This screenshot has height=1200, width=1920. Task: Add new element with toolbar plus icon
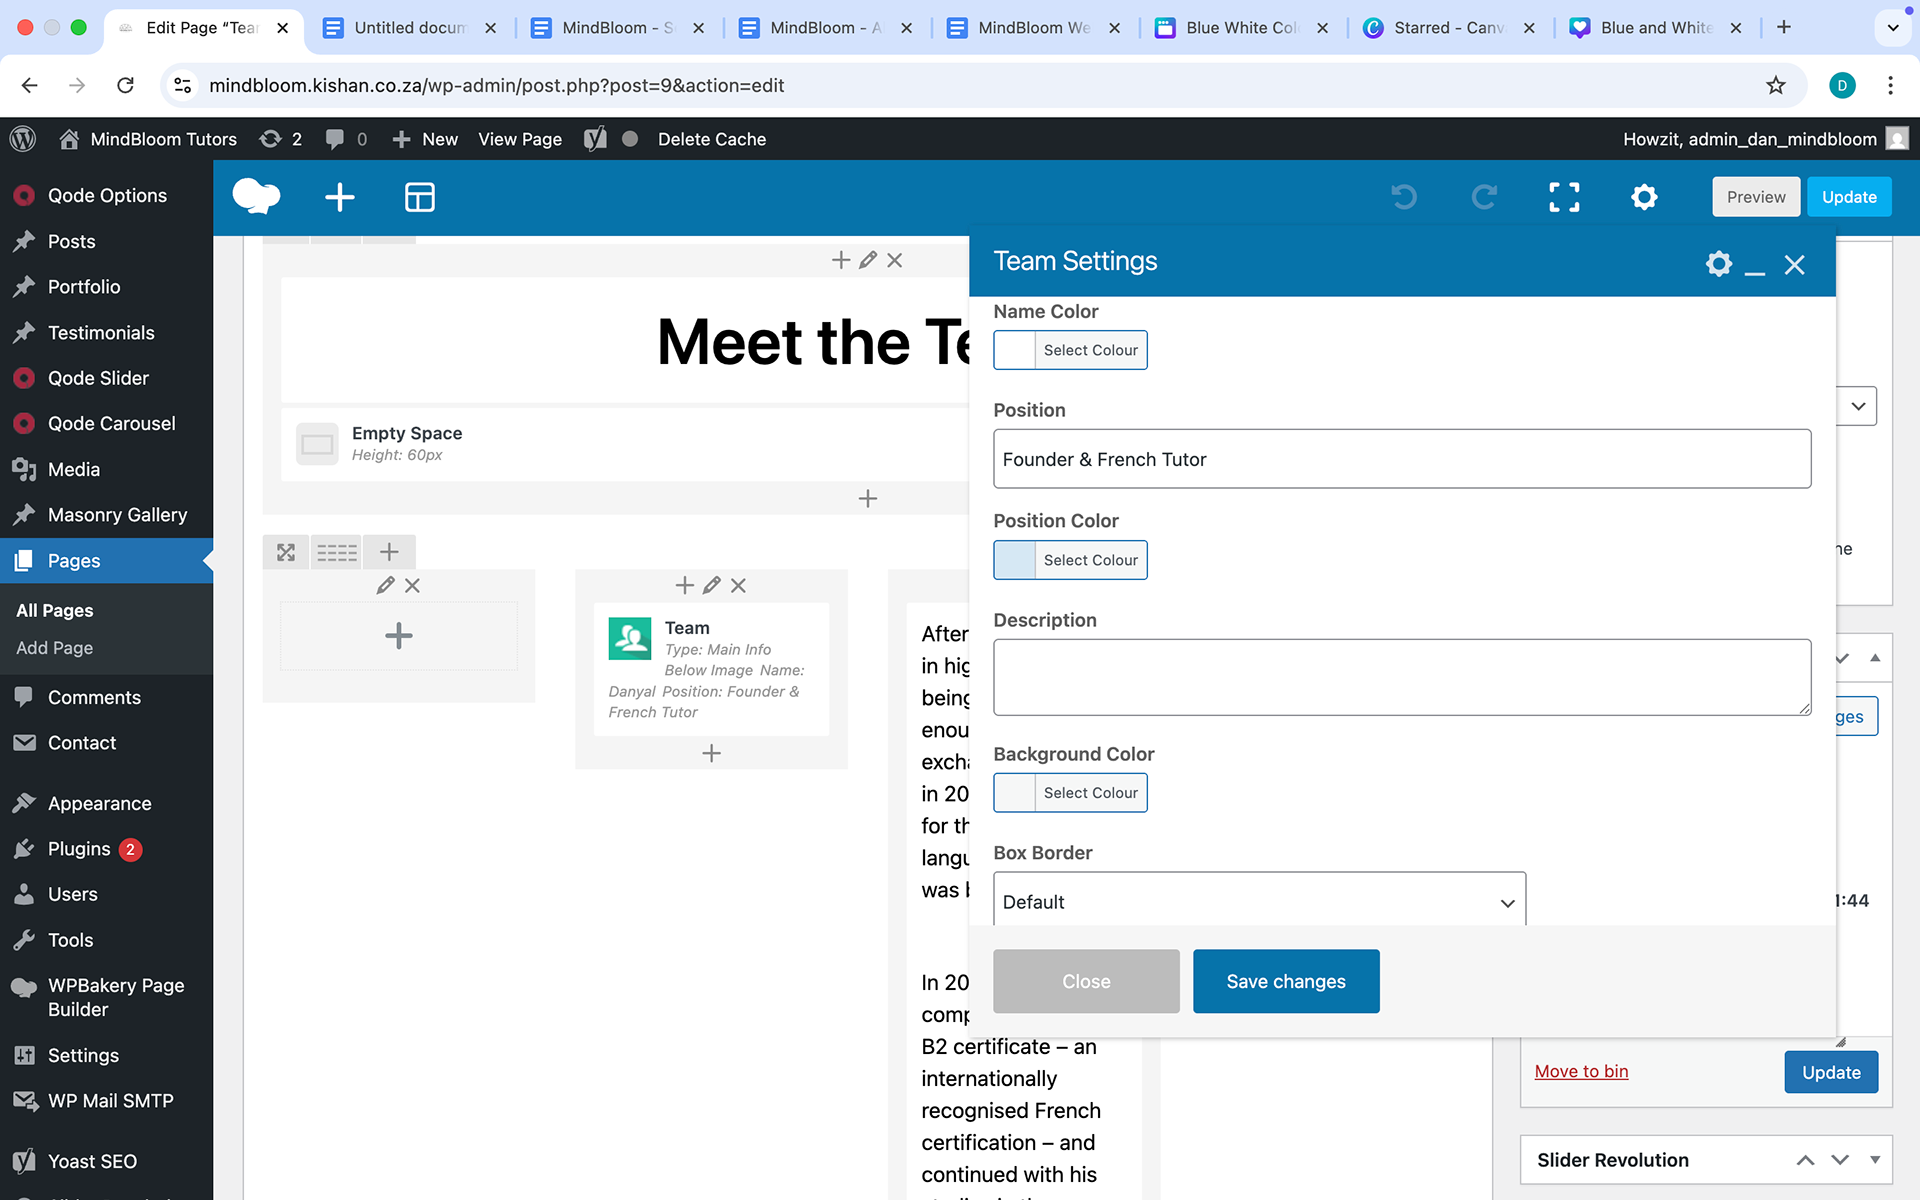coord(340,197)
